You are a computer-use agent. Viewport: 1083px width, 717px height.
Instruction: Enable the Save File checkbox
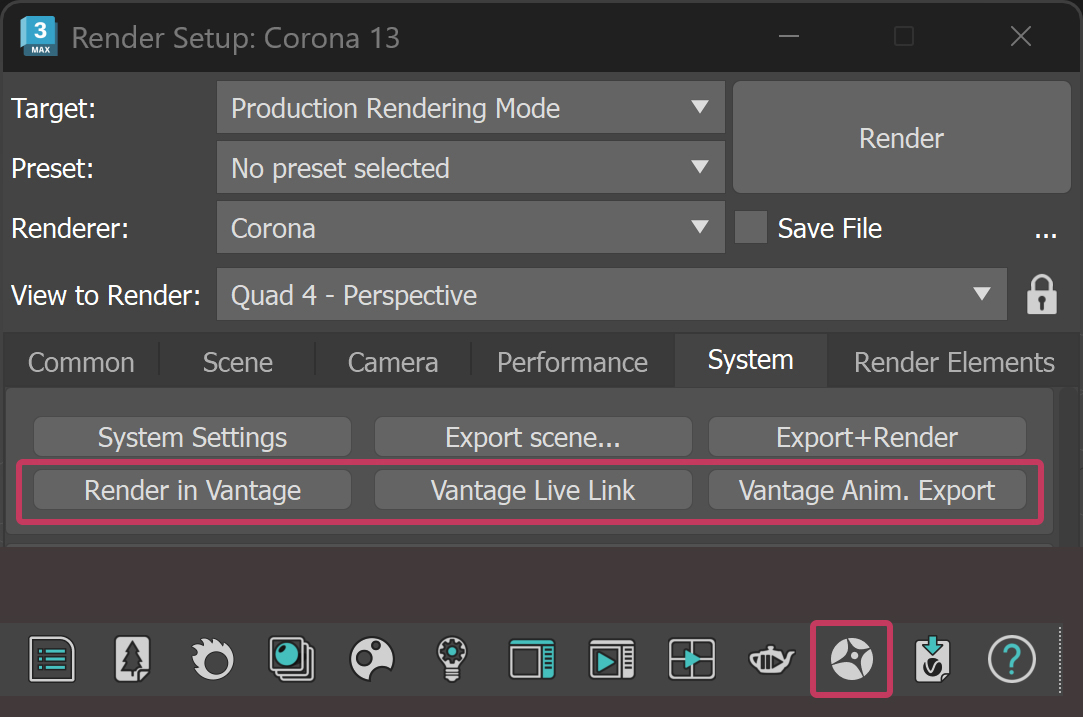coord(751,227)
